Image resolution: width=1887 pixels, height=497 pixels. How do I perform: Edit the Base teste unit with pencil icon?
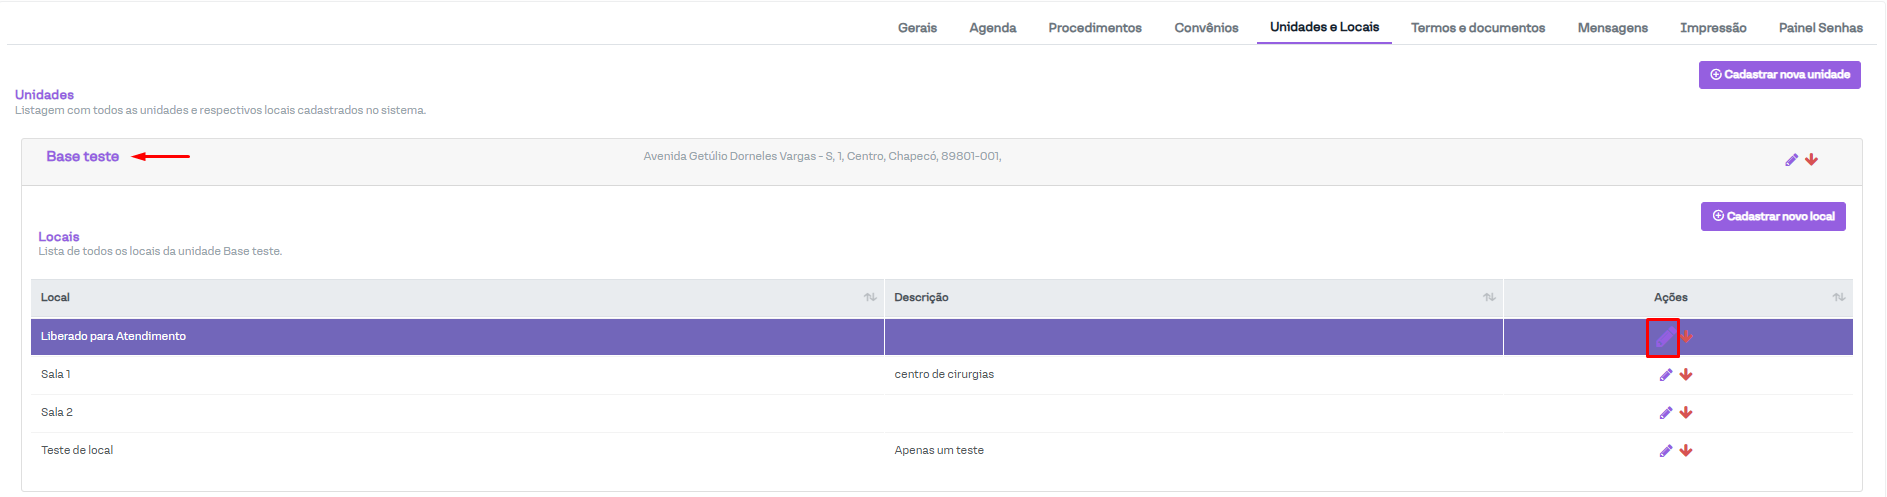[1791, 160]
